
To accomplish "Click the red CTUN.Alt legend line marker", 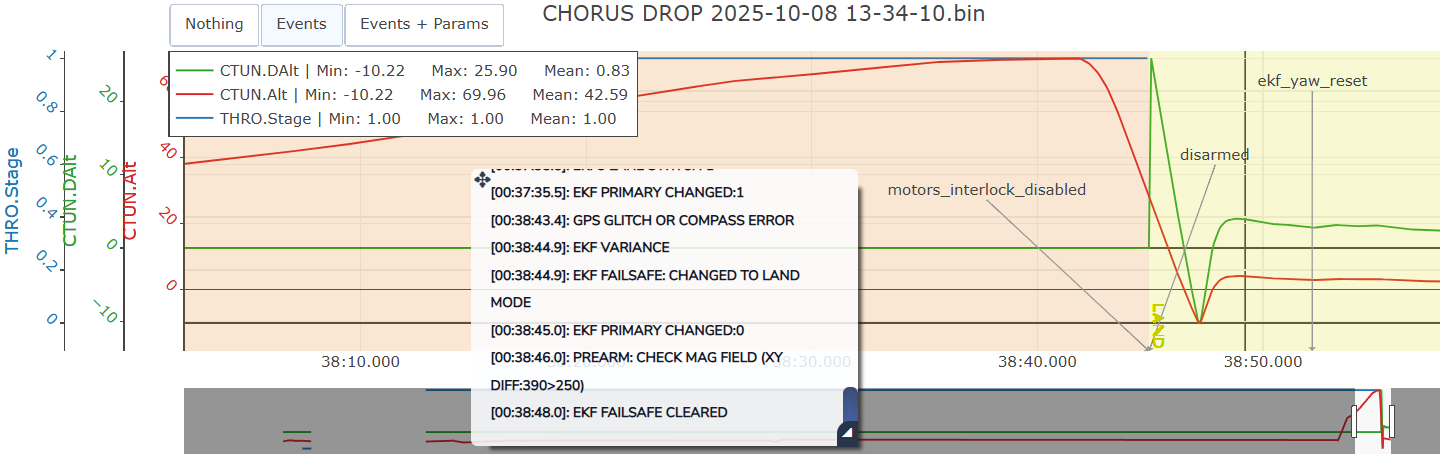I will [x=194, y=95].
